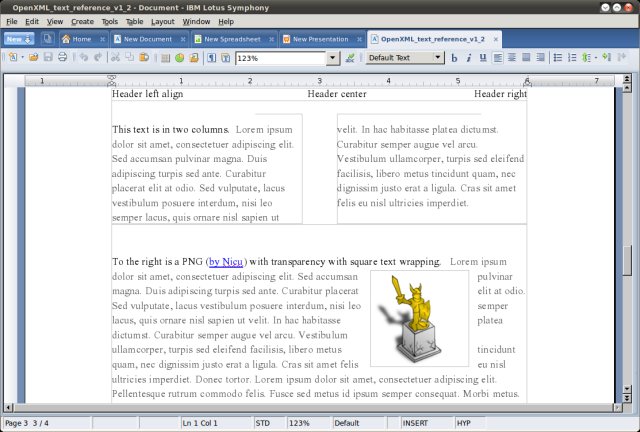This screenshot has width=640, height=432.
Task: Switch to the New Spreadsheet tab
Action: (229, 39)
